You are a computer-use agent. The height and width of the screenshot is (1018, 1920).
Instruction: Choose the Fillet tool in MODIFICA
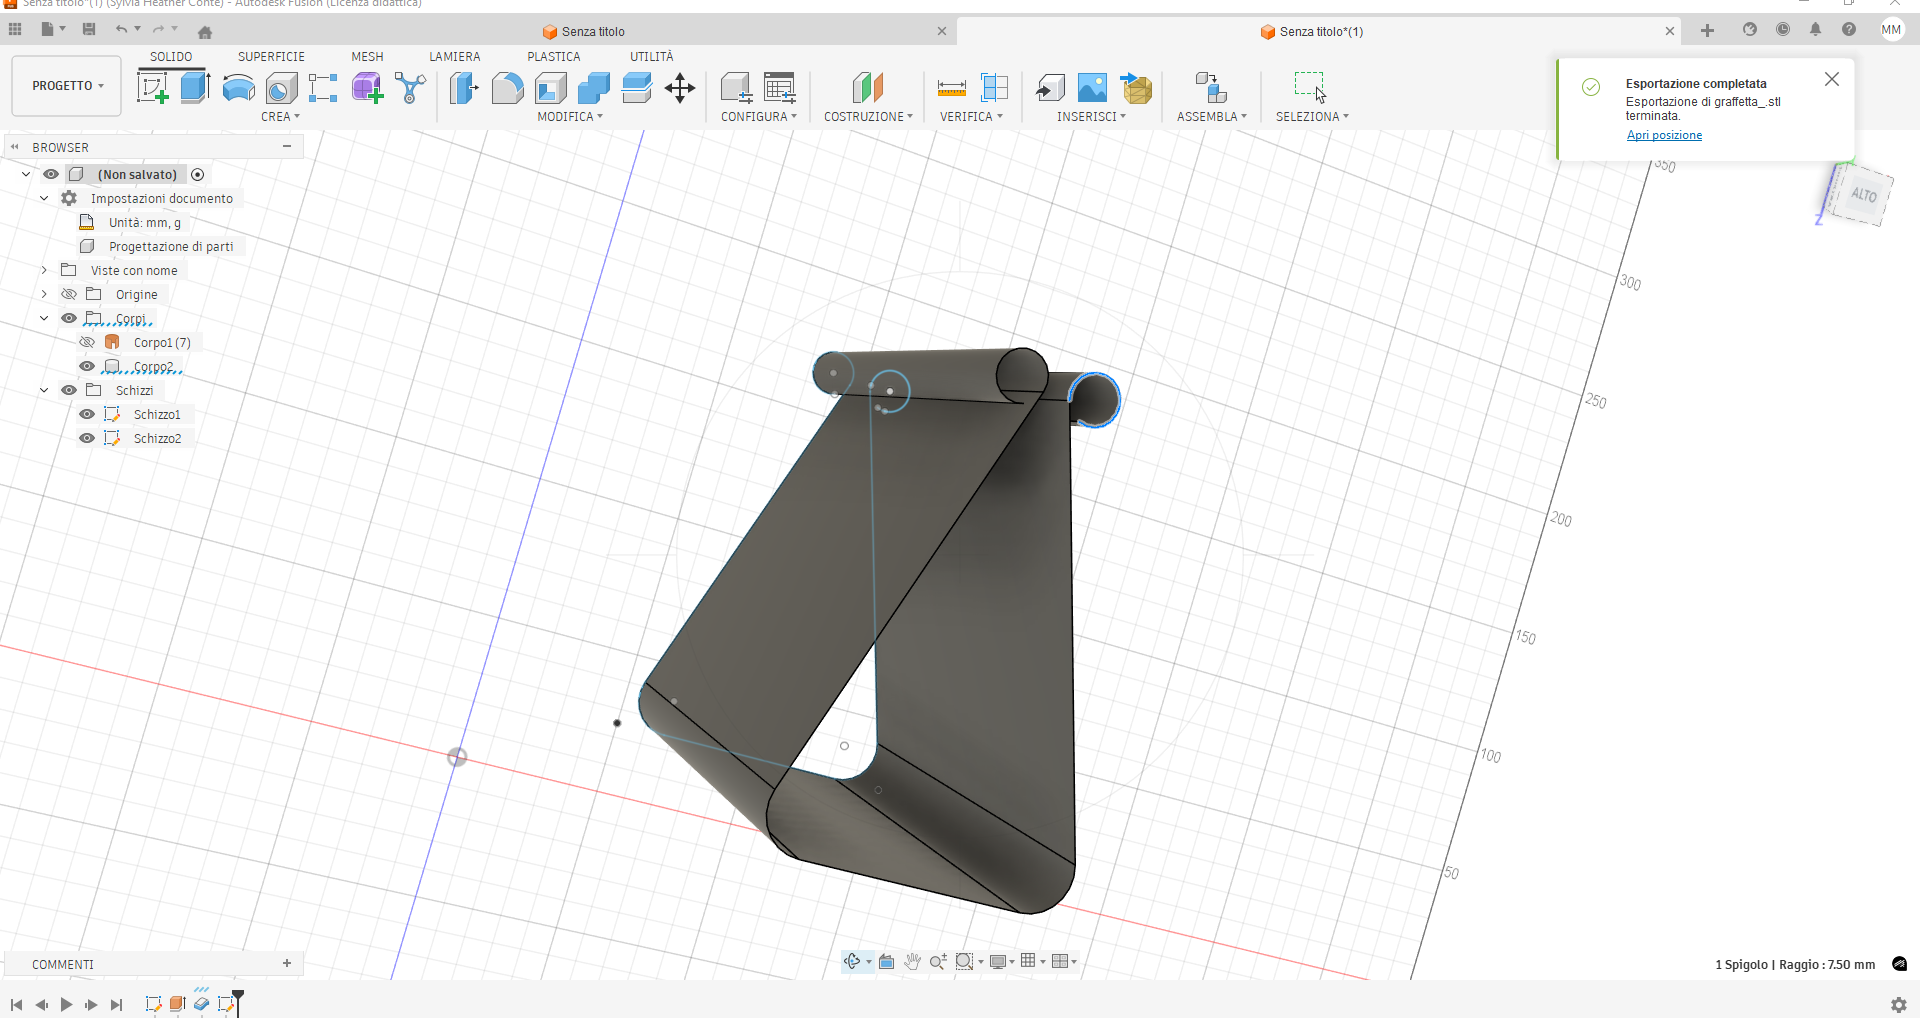507,88
